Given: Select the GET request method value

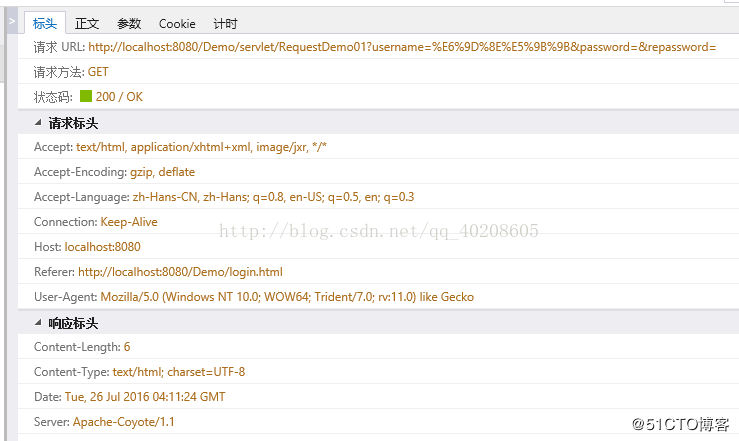Looking at the screenshot, I should [x=98, y=72].
